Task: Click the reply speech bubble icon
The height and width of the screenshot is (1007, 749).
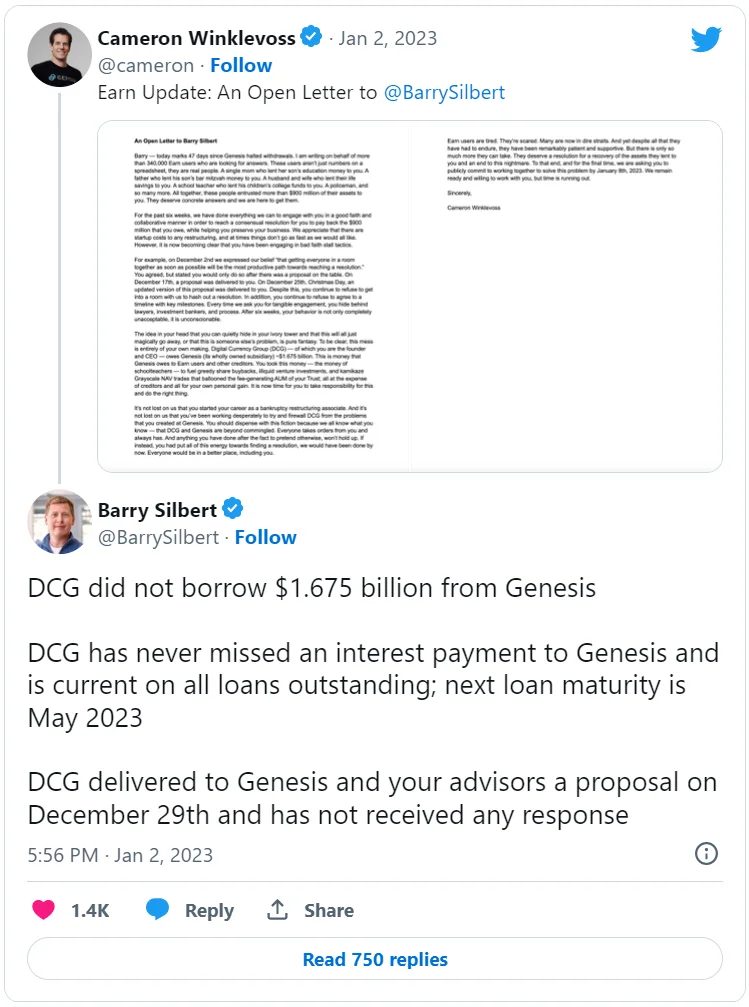Action: 157,910
